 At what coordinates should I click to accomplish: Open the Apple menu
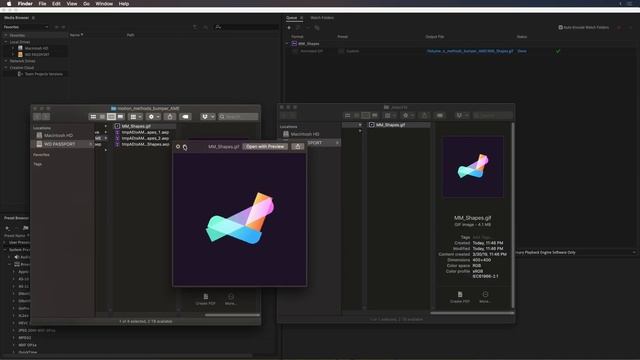(9, 4)
